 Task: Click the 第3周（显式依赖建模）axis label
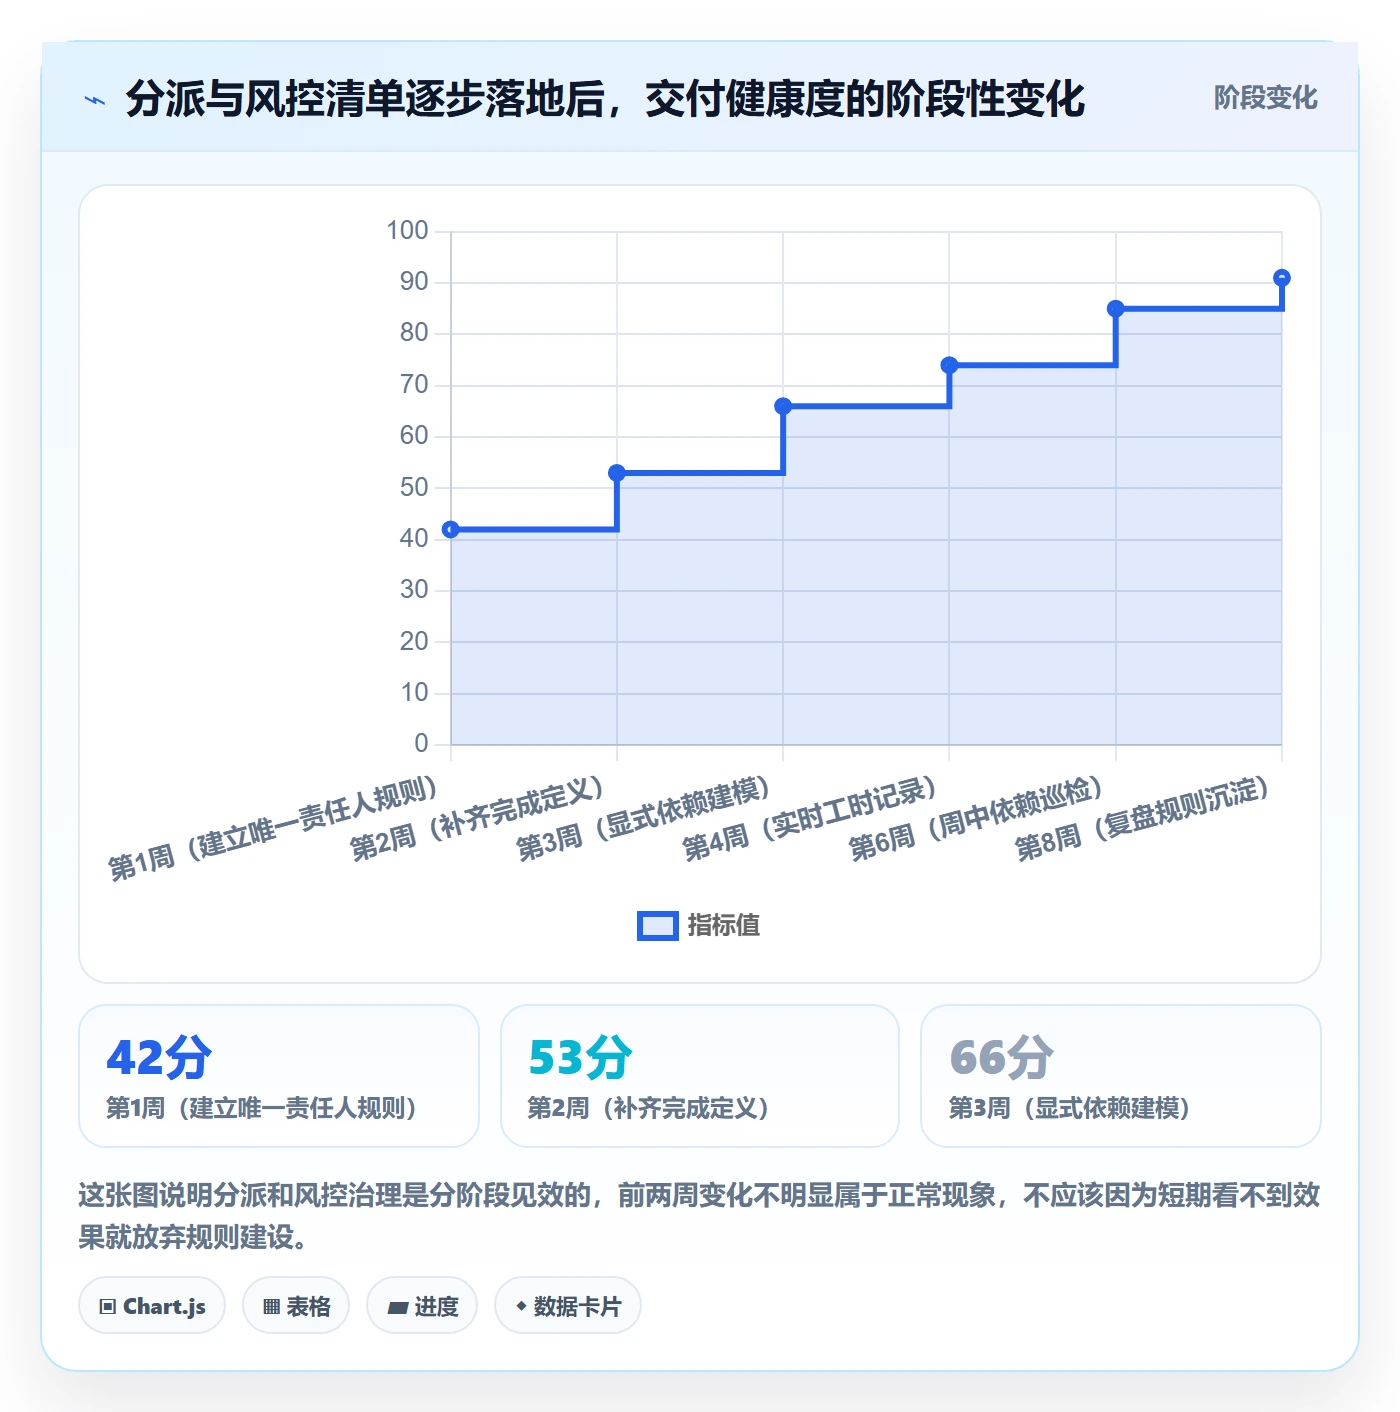644,818
